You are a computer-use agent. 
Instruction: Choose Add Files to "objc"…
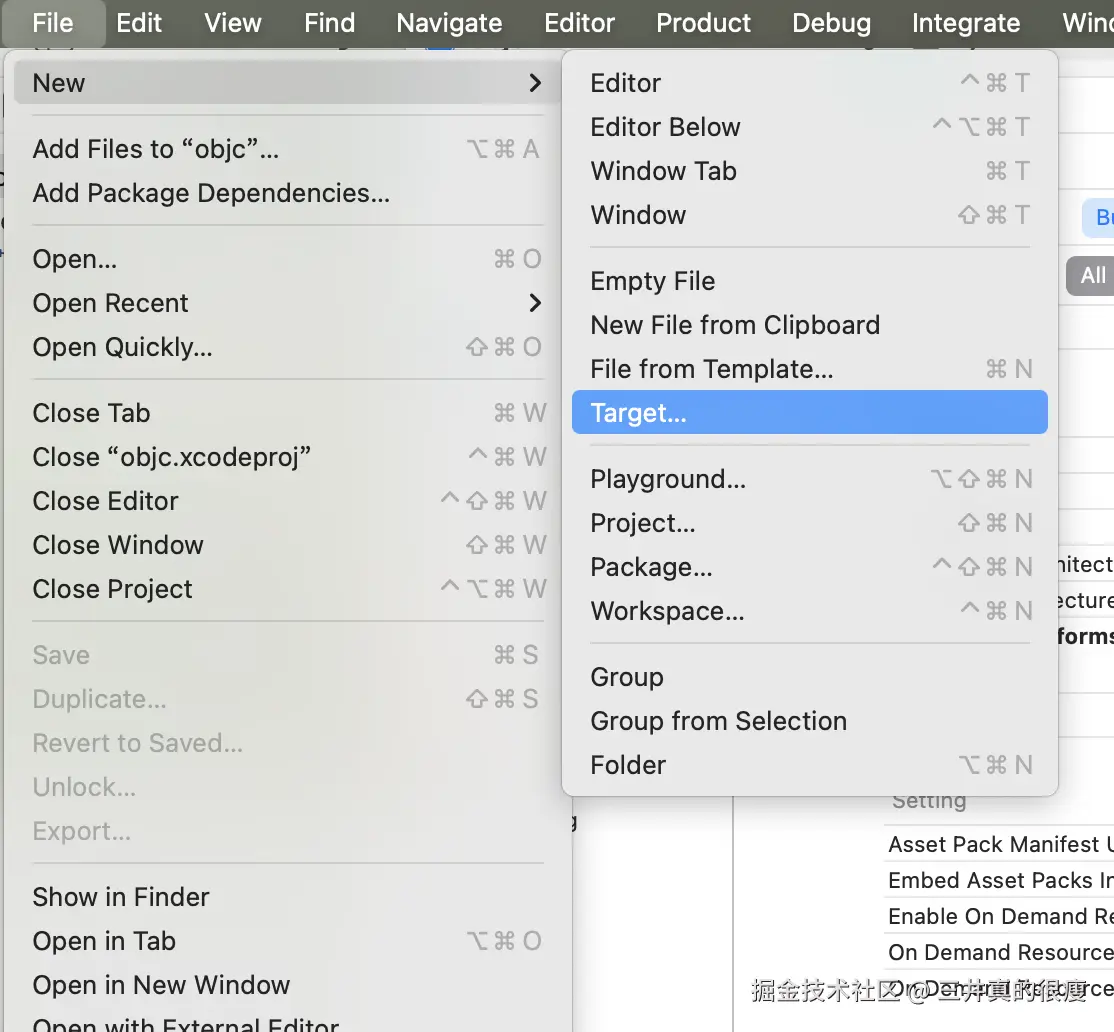156,149
